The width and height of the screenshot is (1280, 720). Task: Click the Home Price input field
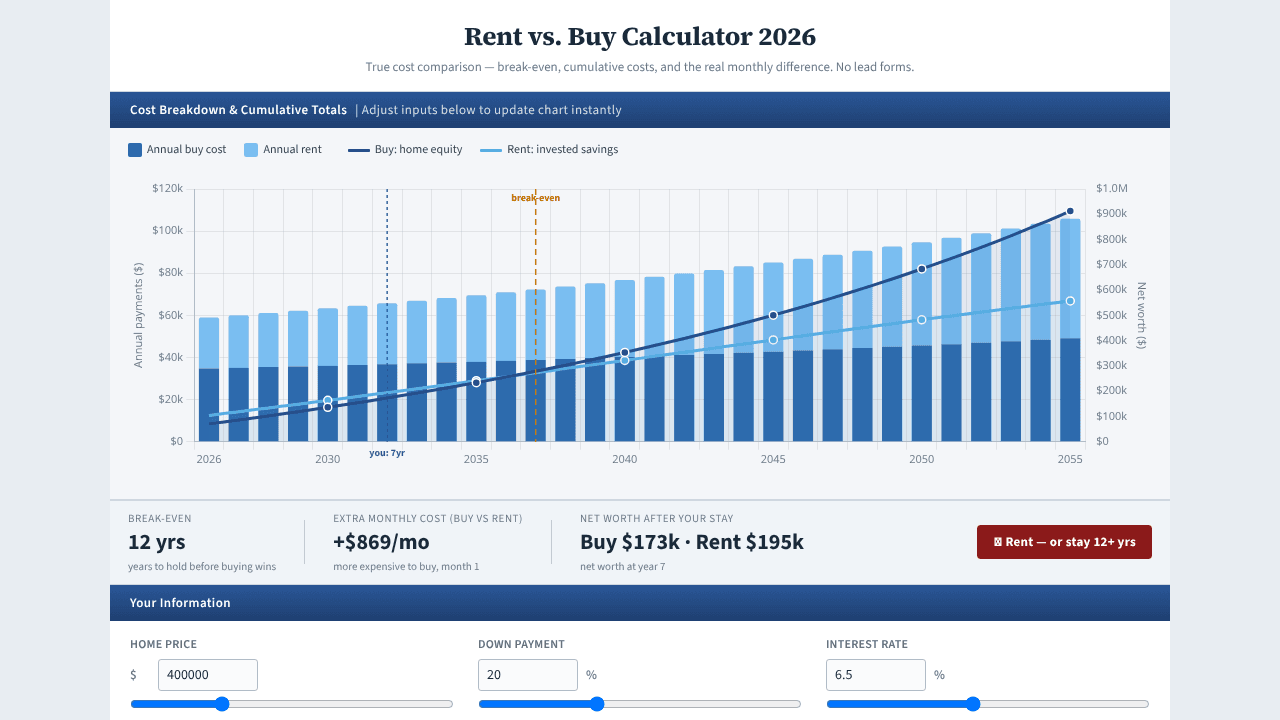click(208, 675)
